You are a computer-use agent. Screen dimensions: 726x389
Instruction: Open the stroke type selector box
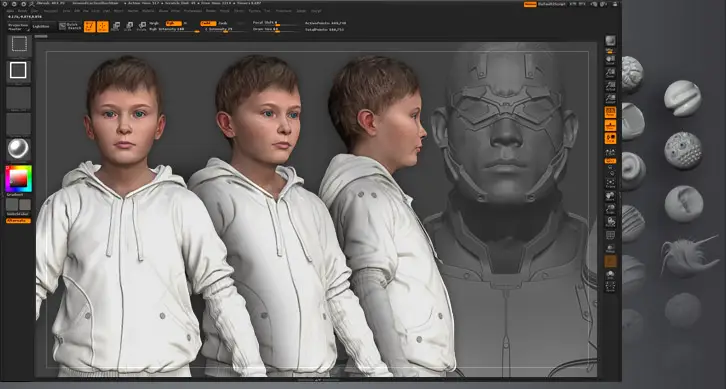point(19,71)
